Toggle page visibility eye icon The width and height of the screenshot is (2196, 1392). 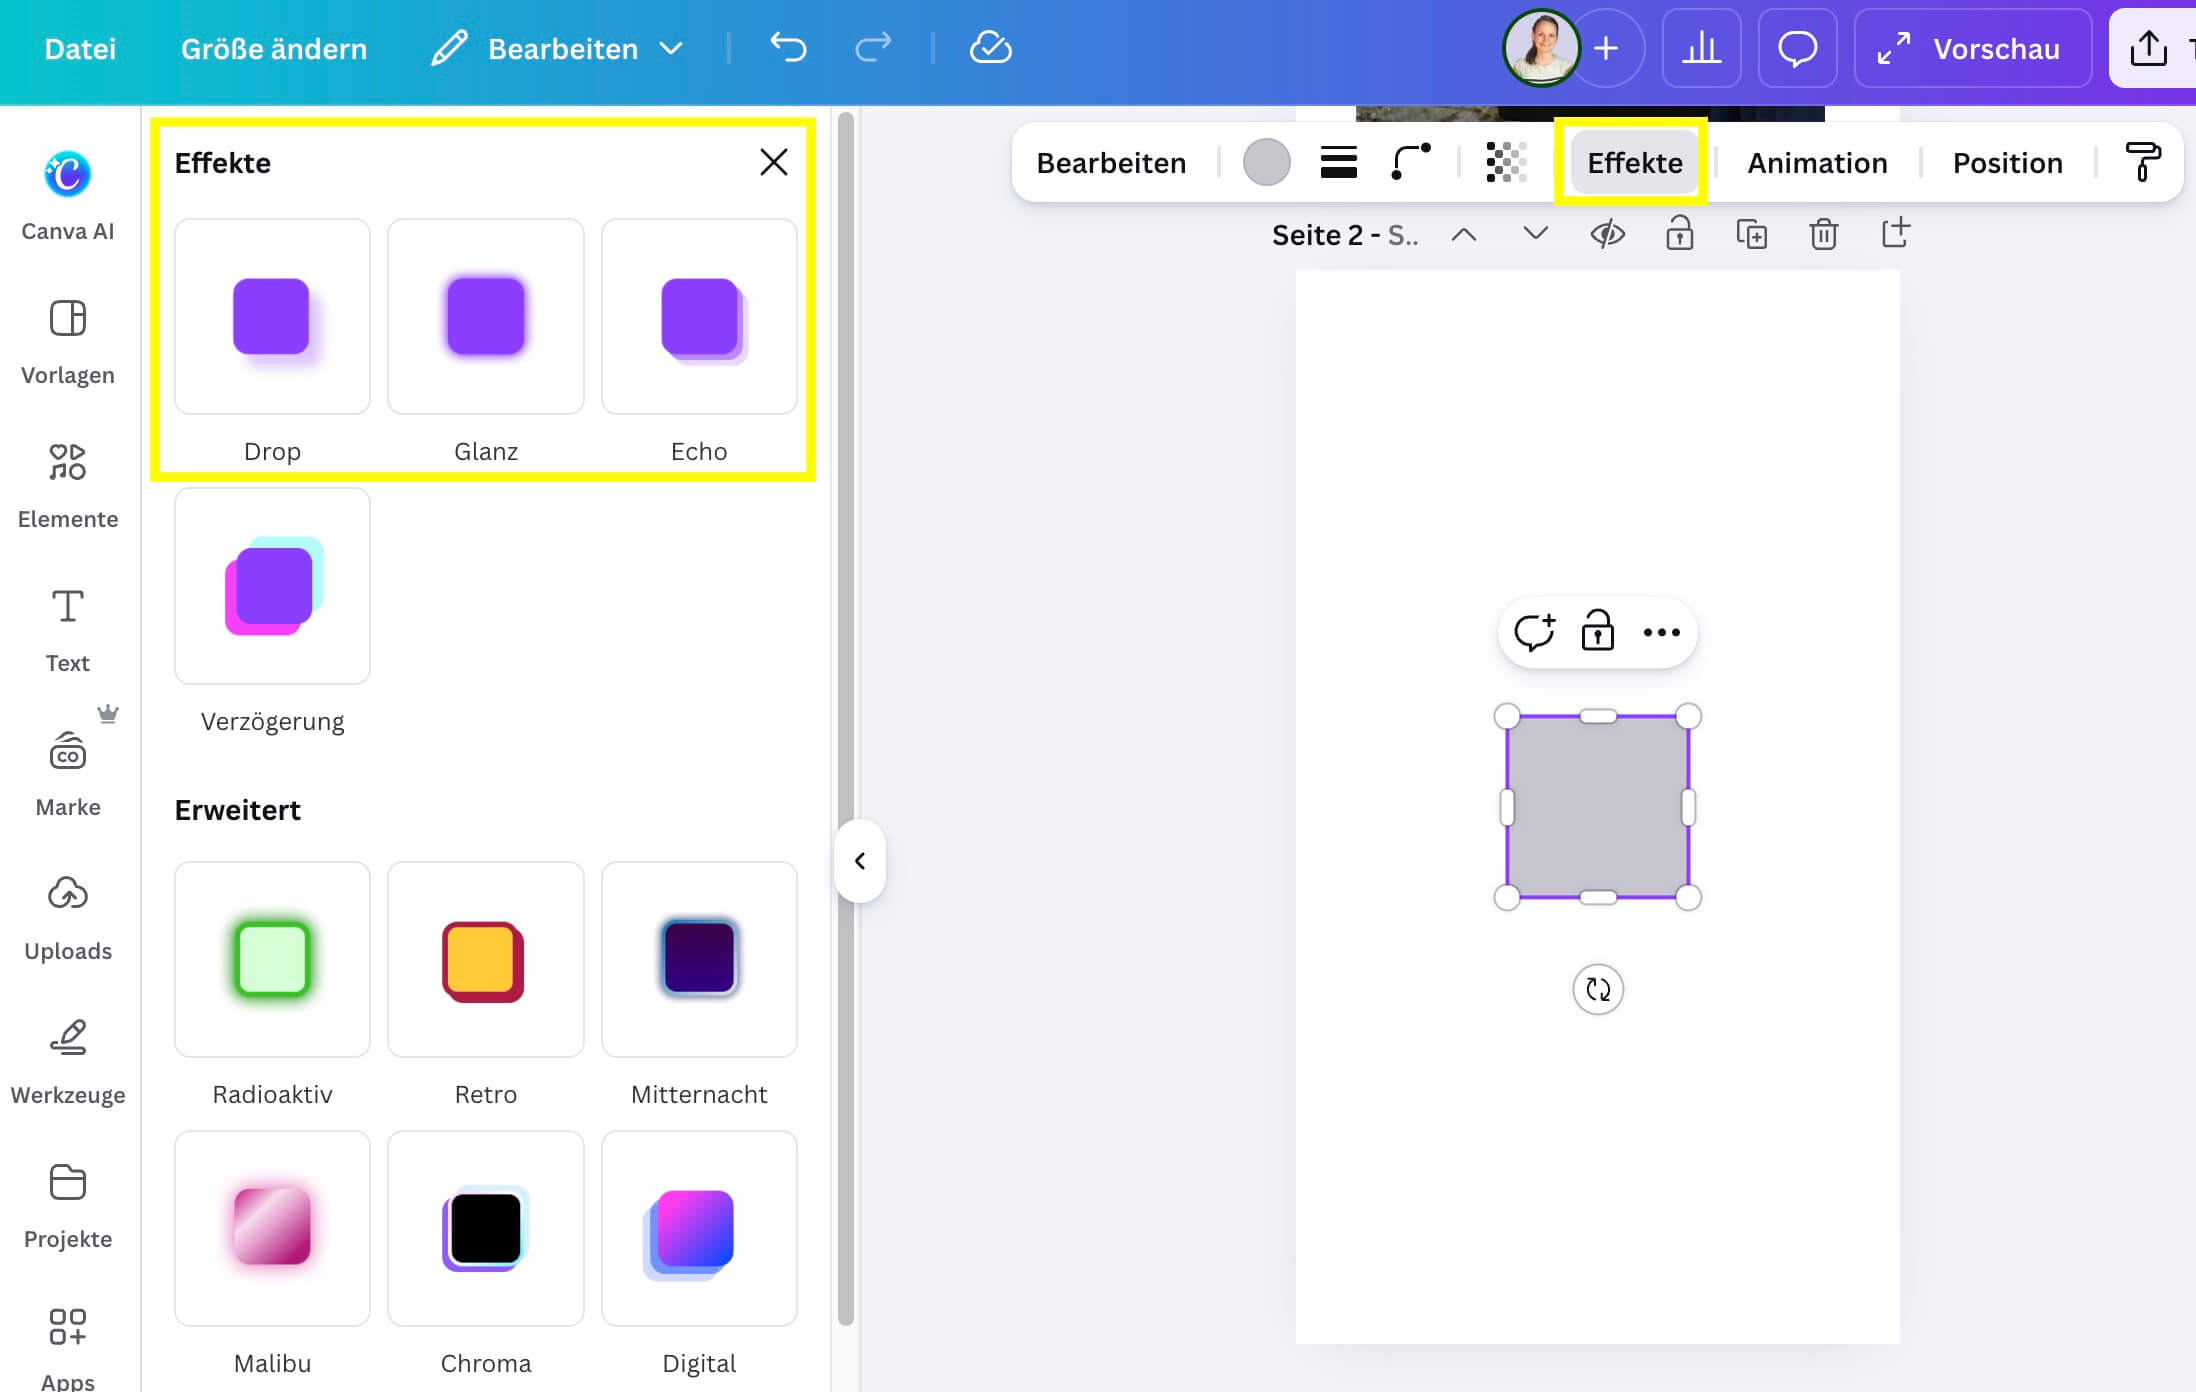pos(1607,234)
